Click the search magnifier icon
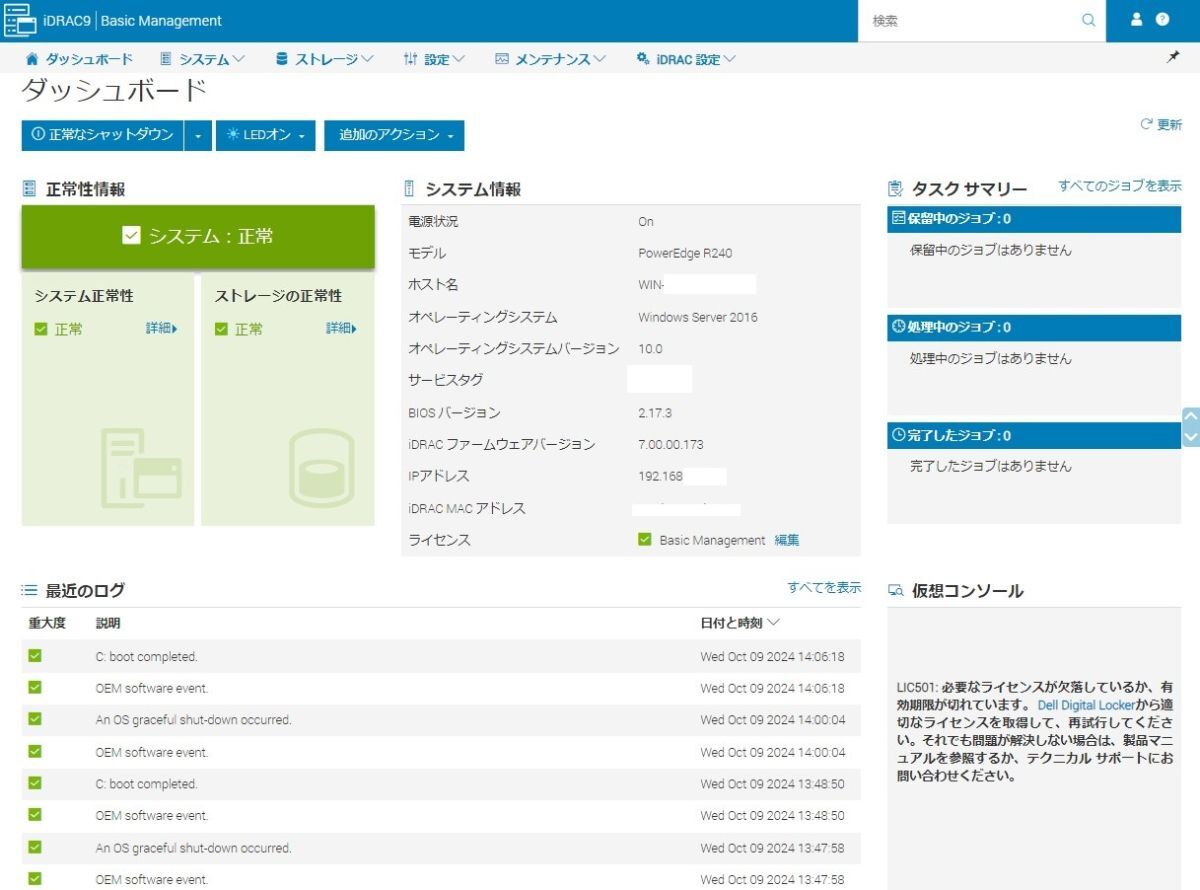1200x890 pixels. (x=1088, y=20)
